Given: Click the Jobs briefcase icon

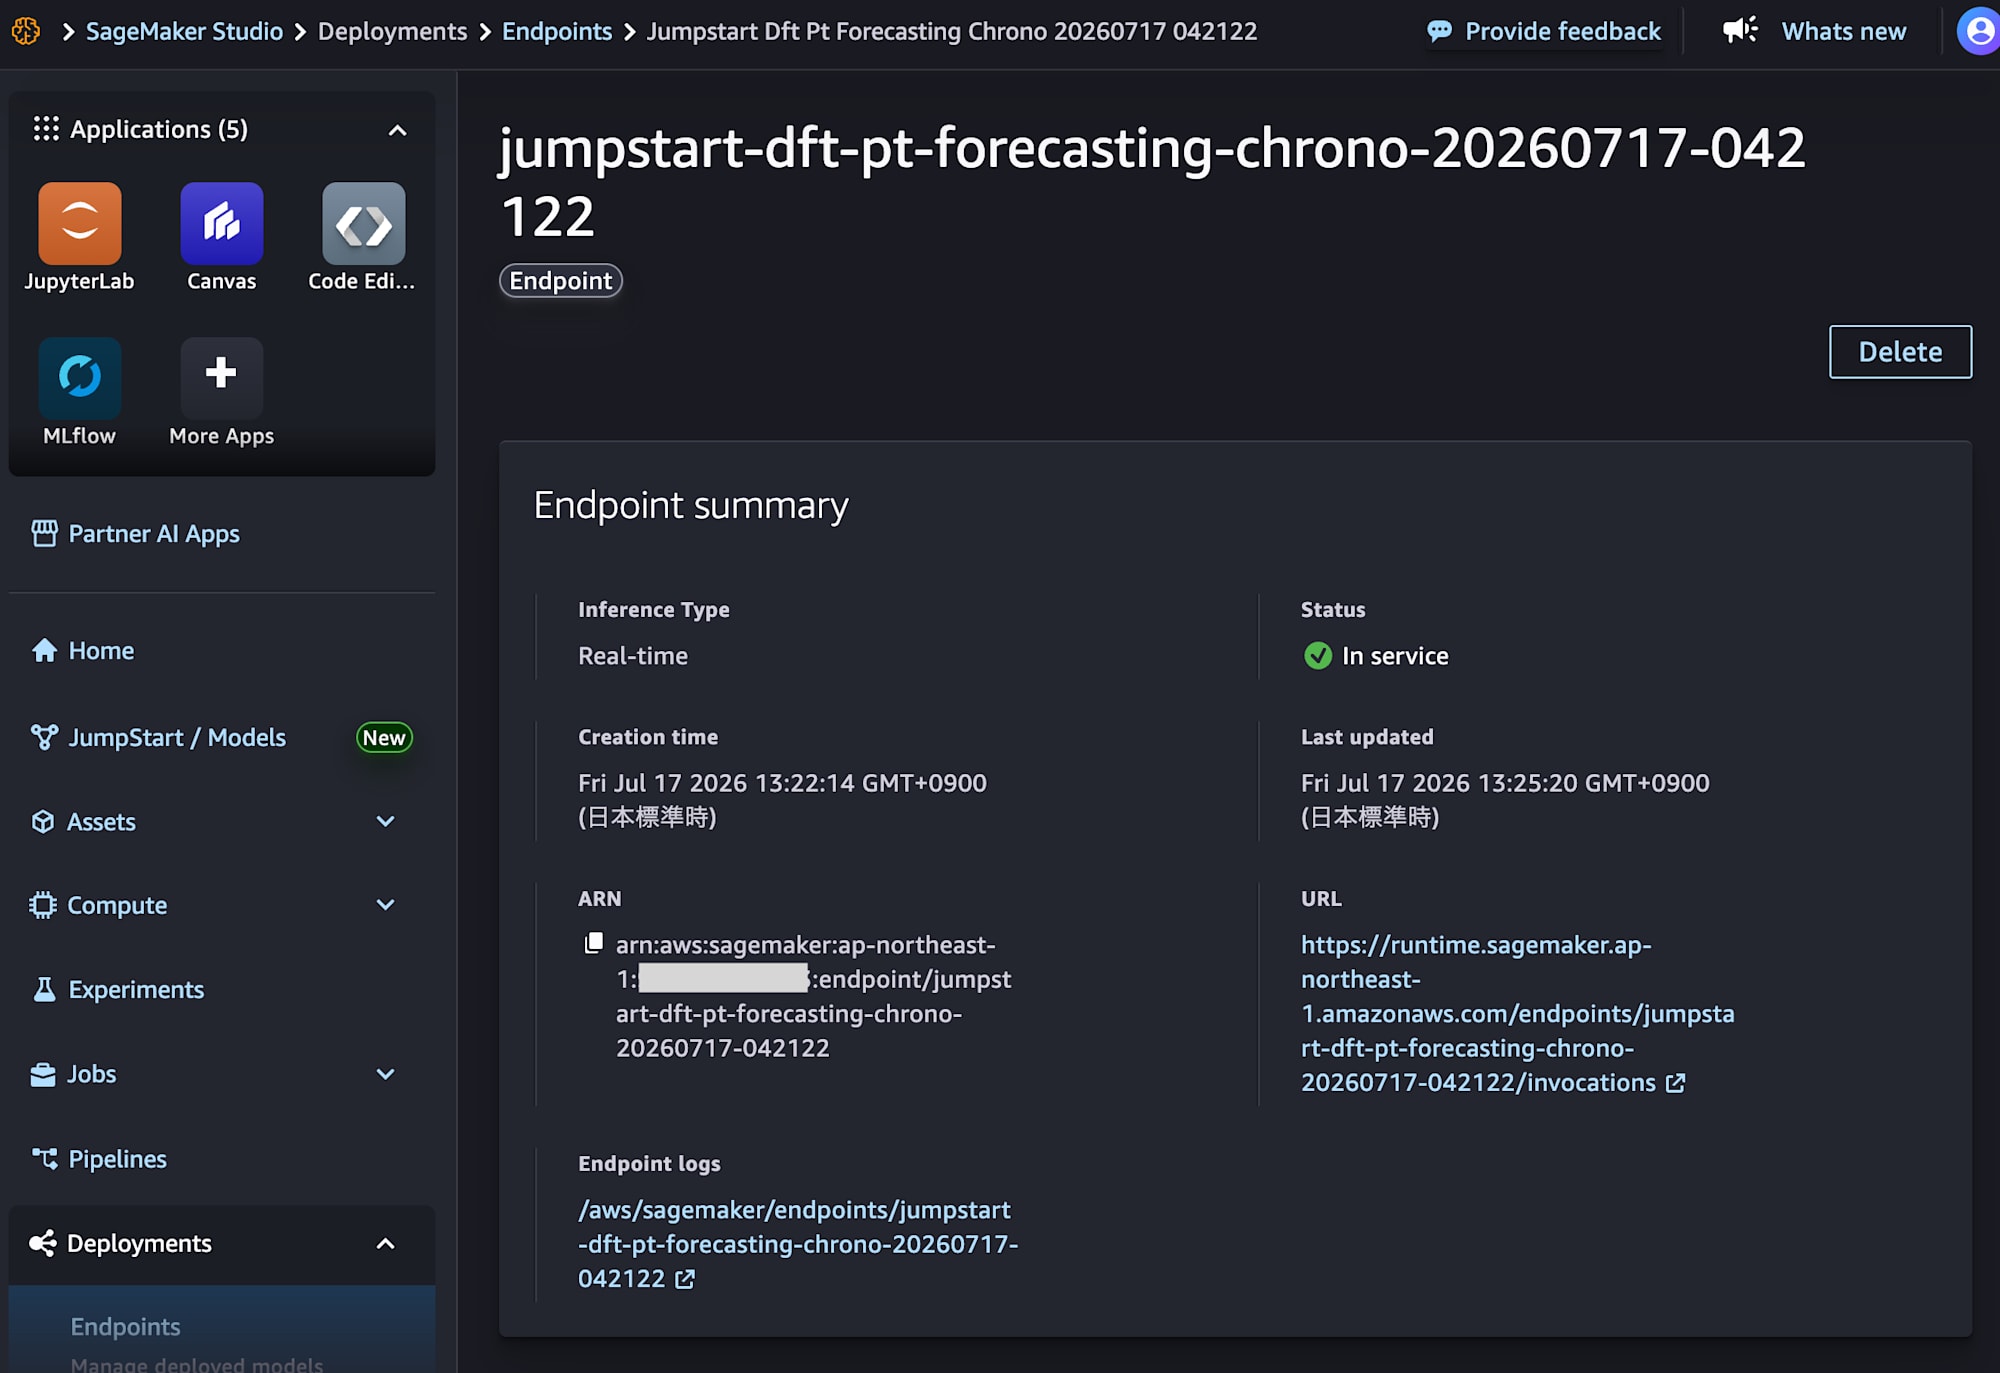Looking at the screenshot, I should tap(43, 1074).
